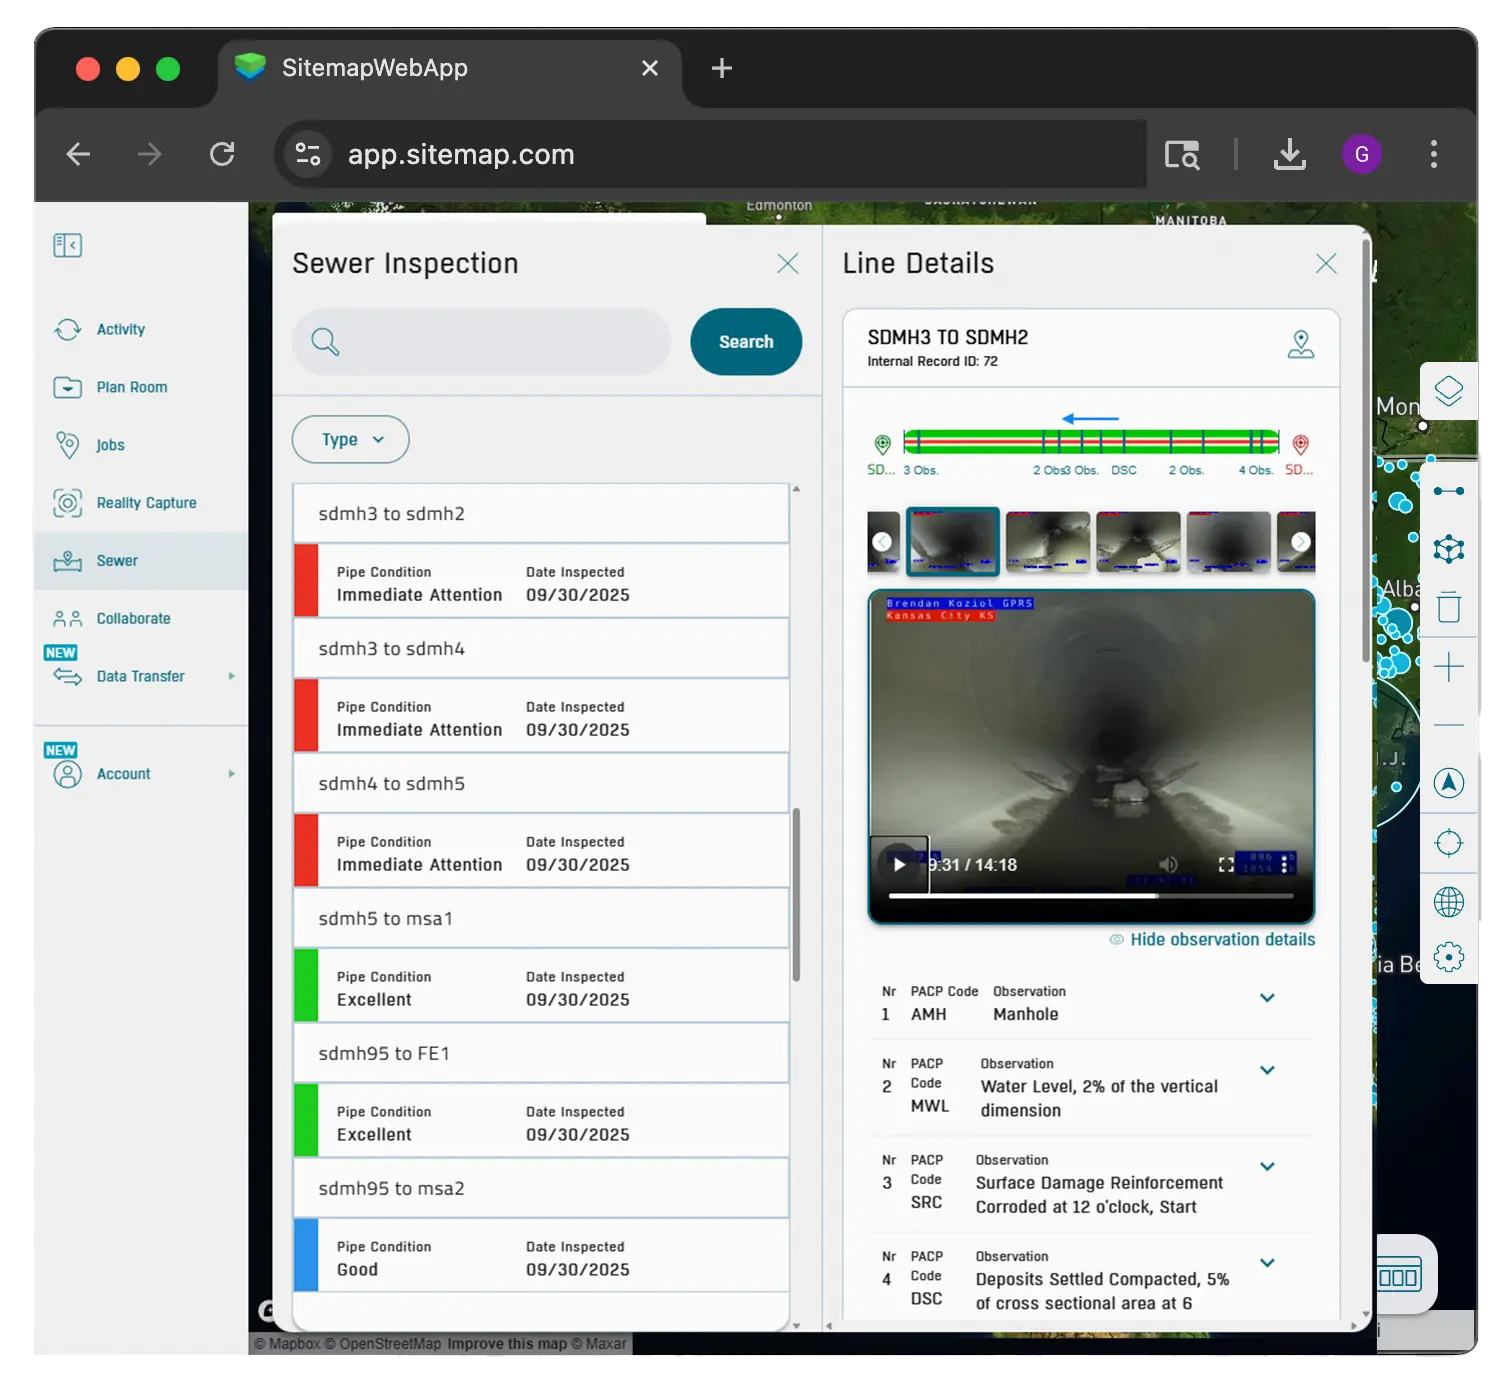Zoom in on the map
The height and width of the screenshot is (1384, 1512).
coord(1449,667)
